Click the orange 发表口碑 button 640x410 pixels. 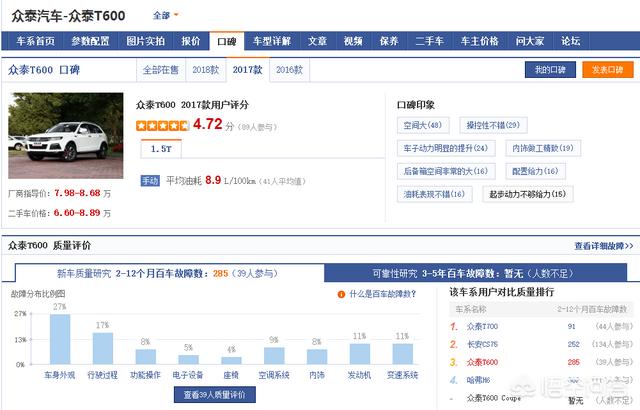608,70
